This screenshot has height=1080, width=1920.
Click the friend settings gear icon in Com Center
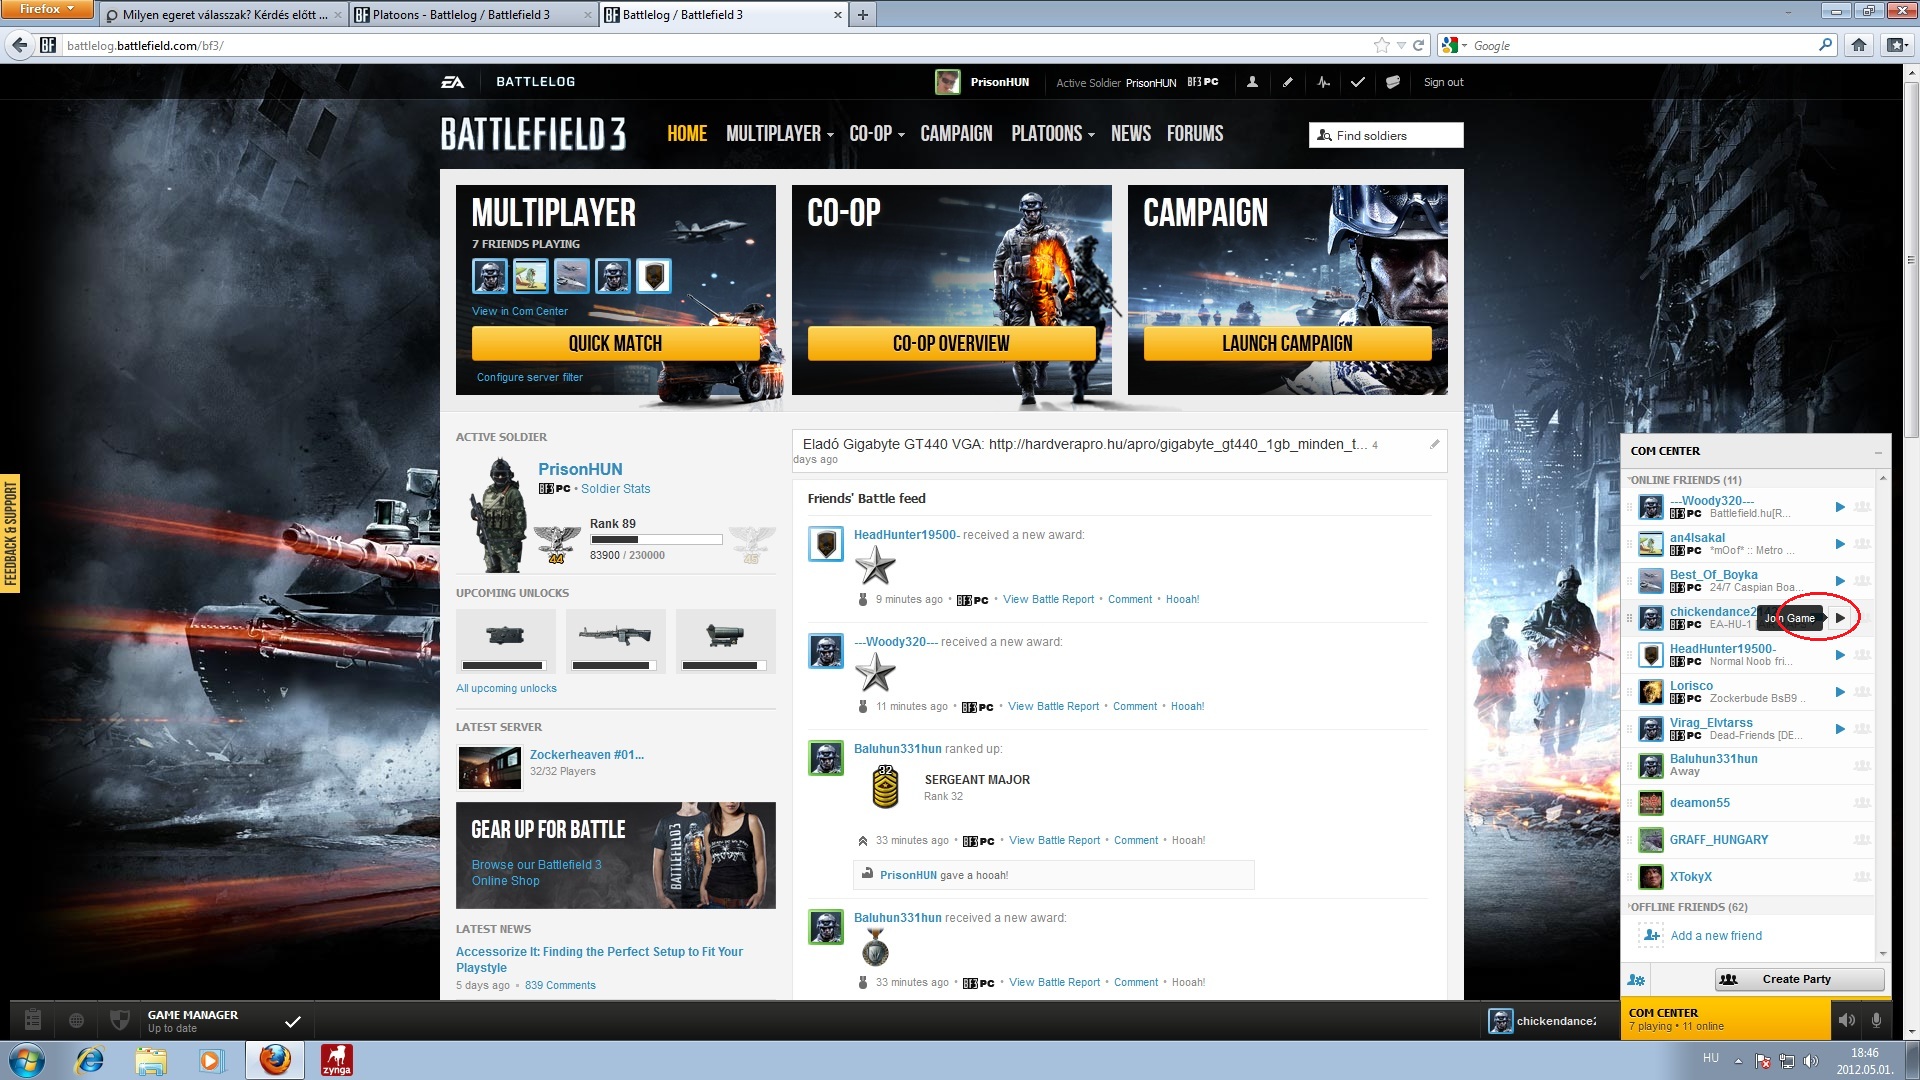tap(1636, 980)
